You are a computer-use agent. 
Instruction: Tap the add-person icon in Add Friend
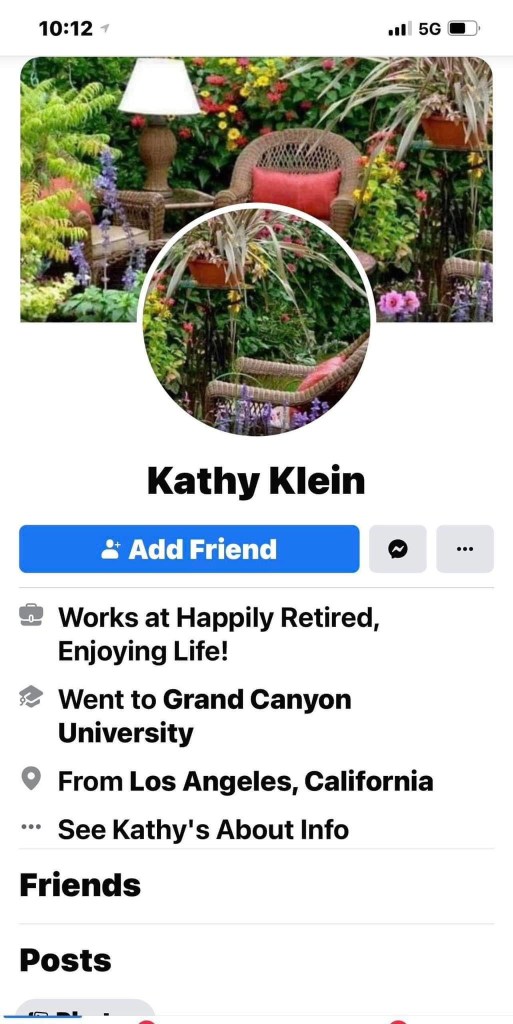click(111, 549)
